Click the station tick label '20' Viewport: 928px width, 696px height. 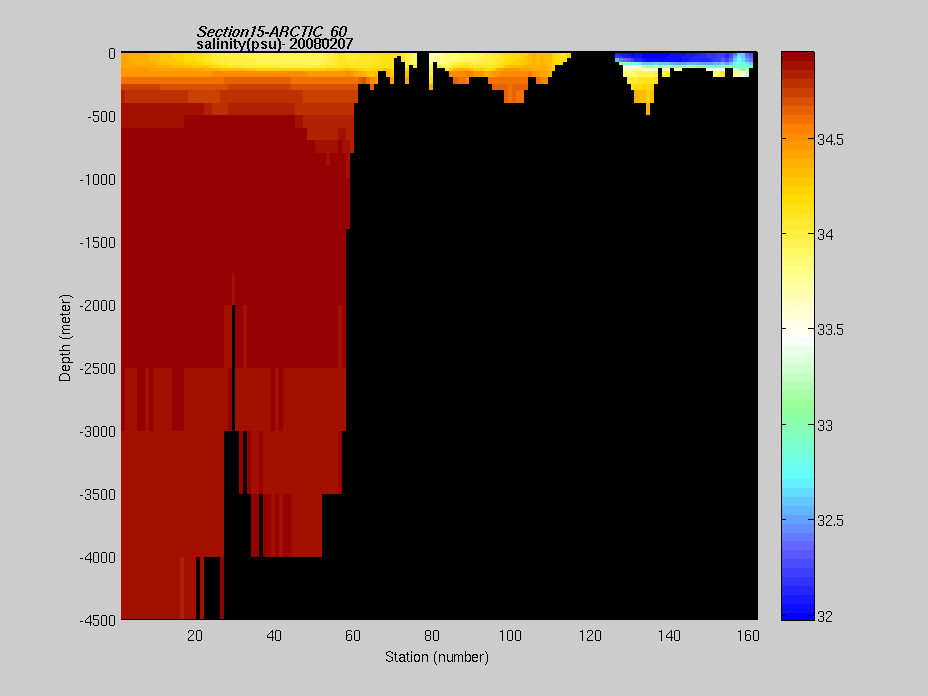(x=195, y=636)
